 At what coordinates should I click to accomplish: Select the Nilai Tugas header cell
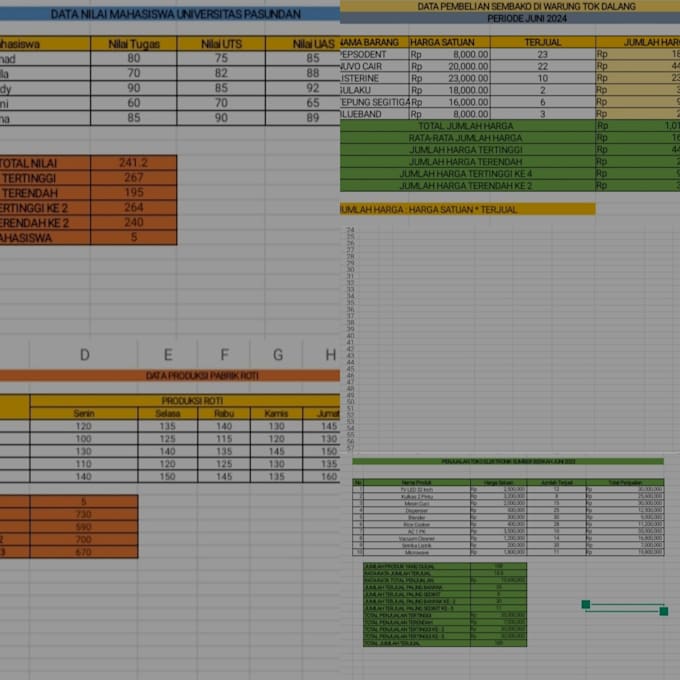134,44
